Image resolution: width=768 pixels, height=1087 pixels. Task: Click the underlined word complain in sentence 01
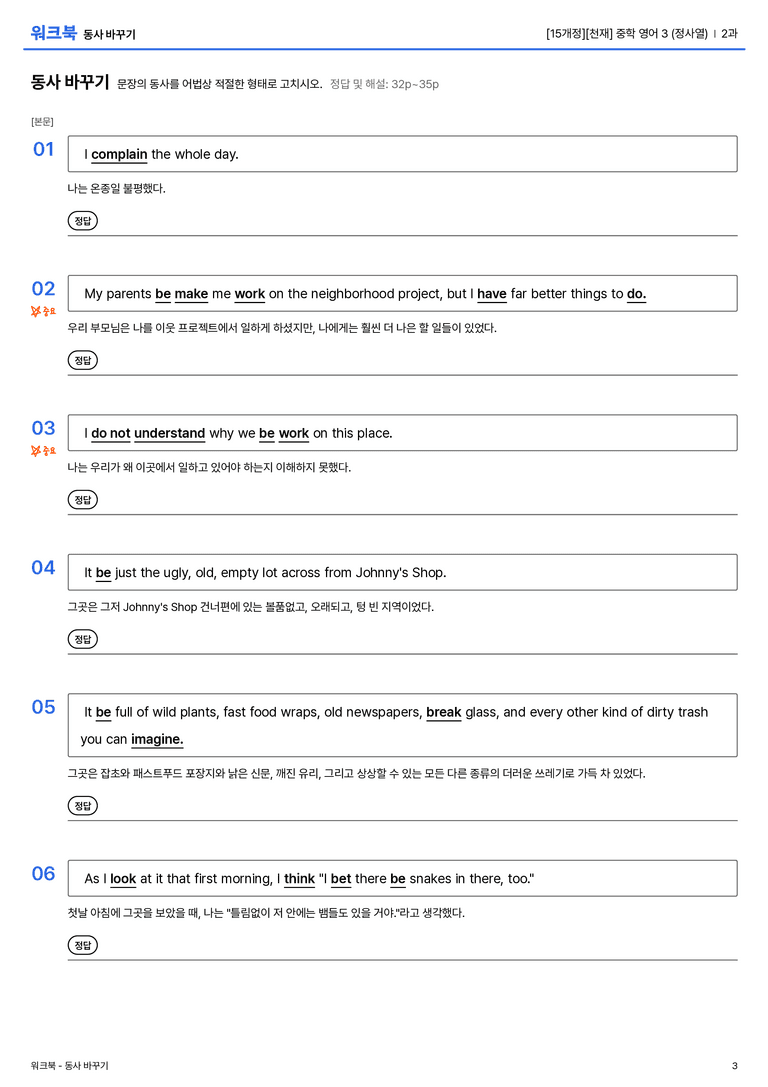119,155
